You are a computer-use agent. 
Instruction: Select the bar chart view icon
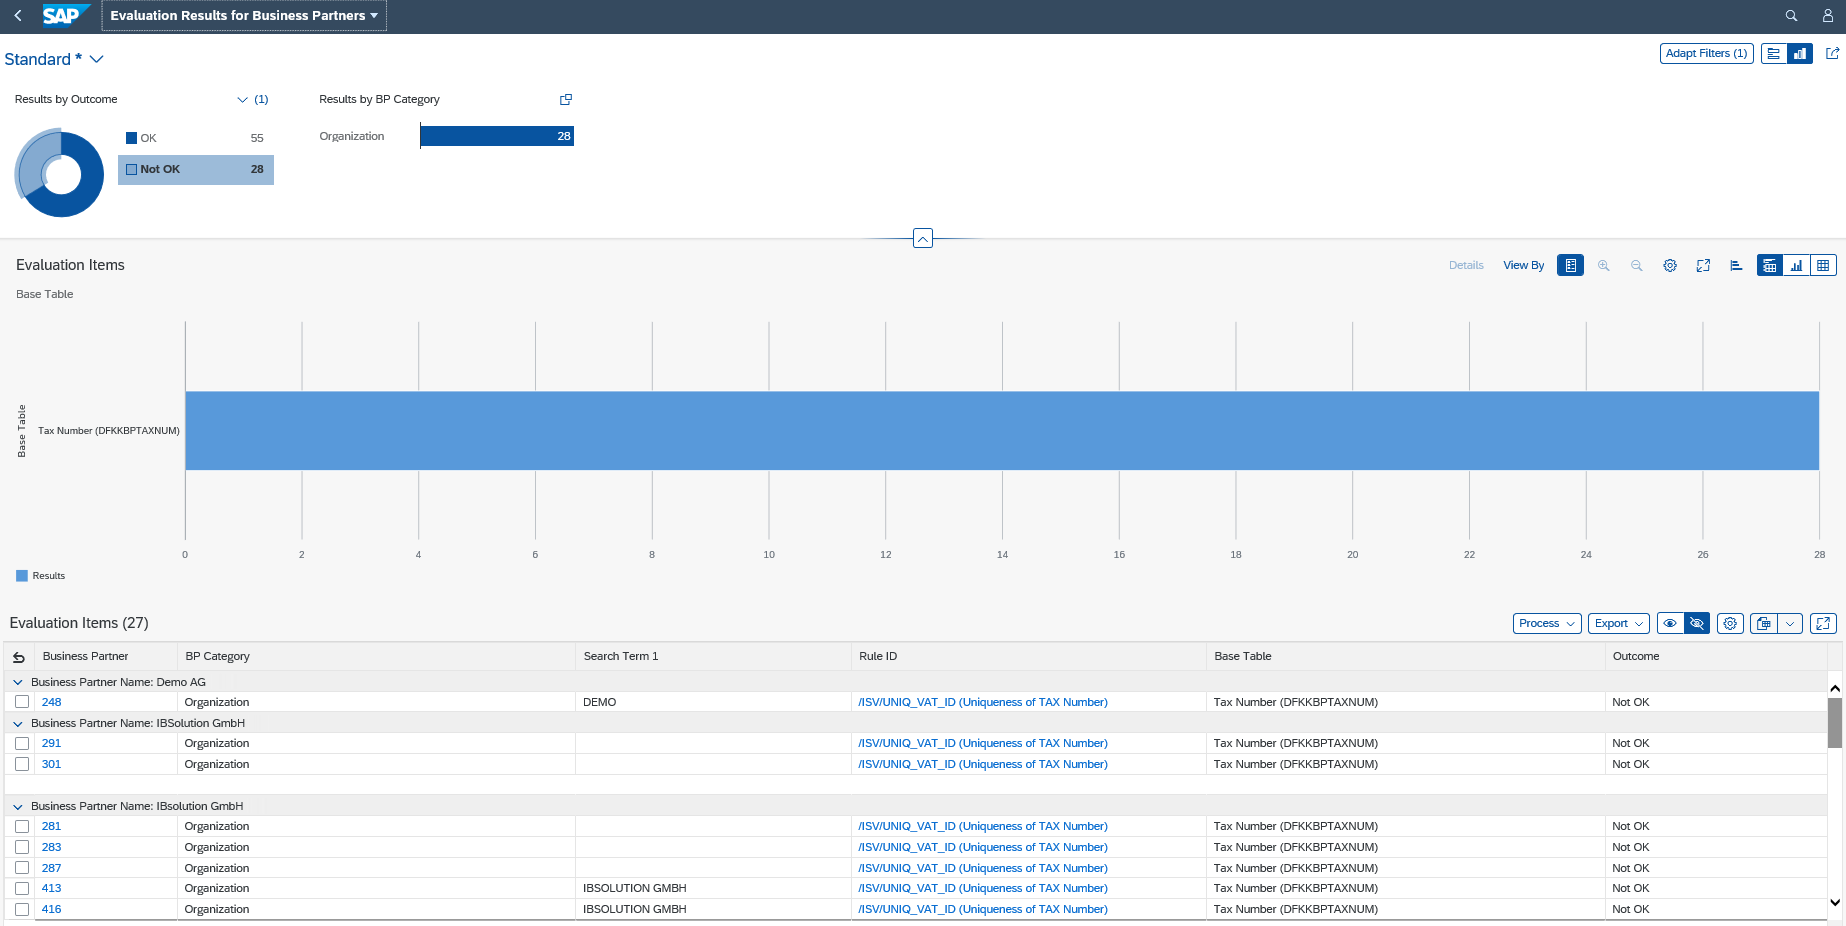point(1796,265)
